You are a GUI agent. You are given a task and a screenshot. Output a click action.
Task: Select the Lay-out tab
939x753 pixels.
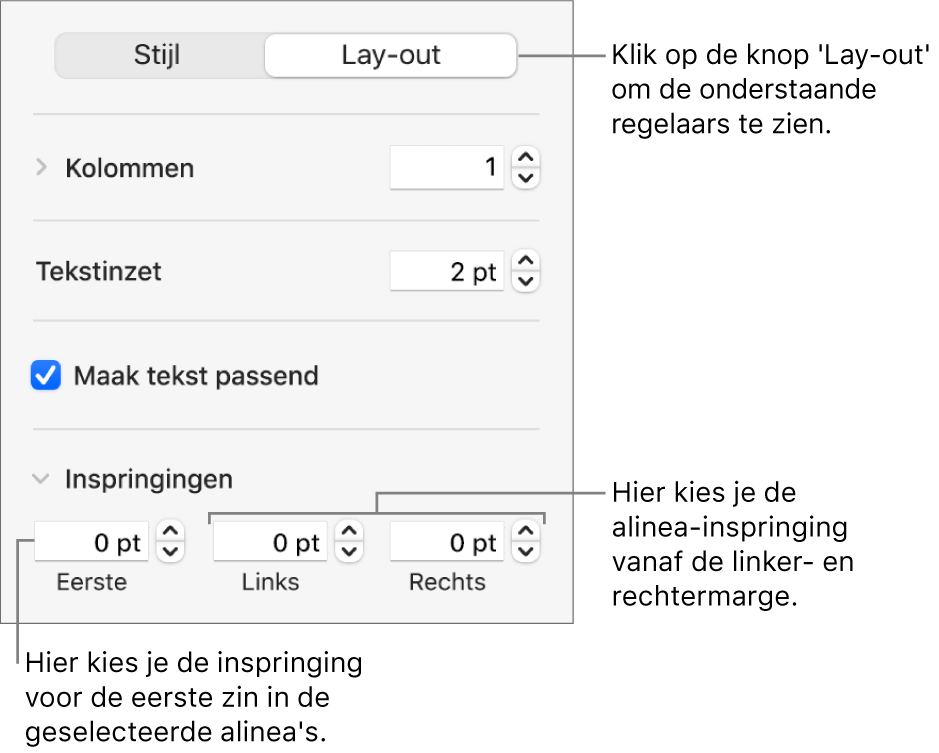click(390, 55)
